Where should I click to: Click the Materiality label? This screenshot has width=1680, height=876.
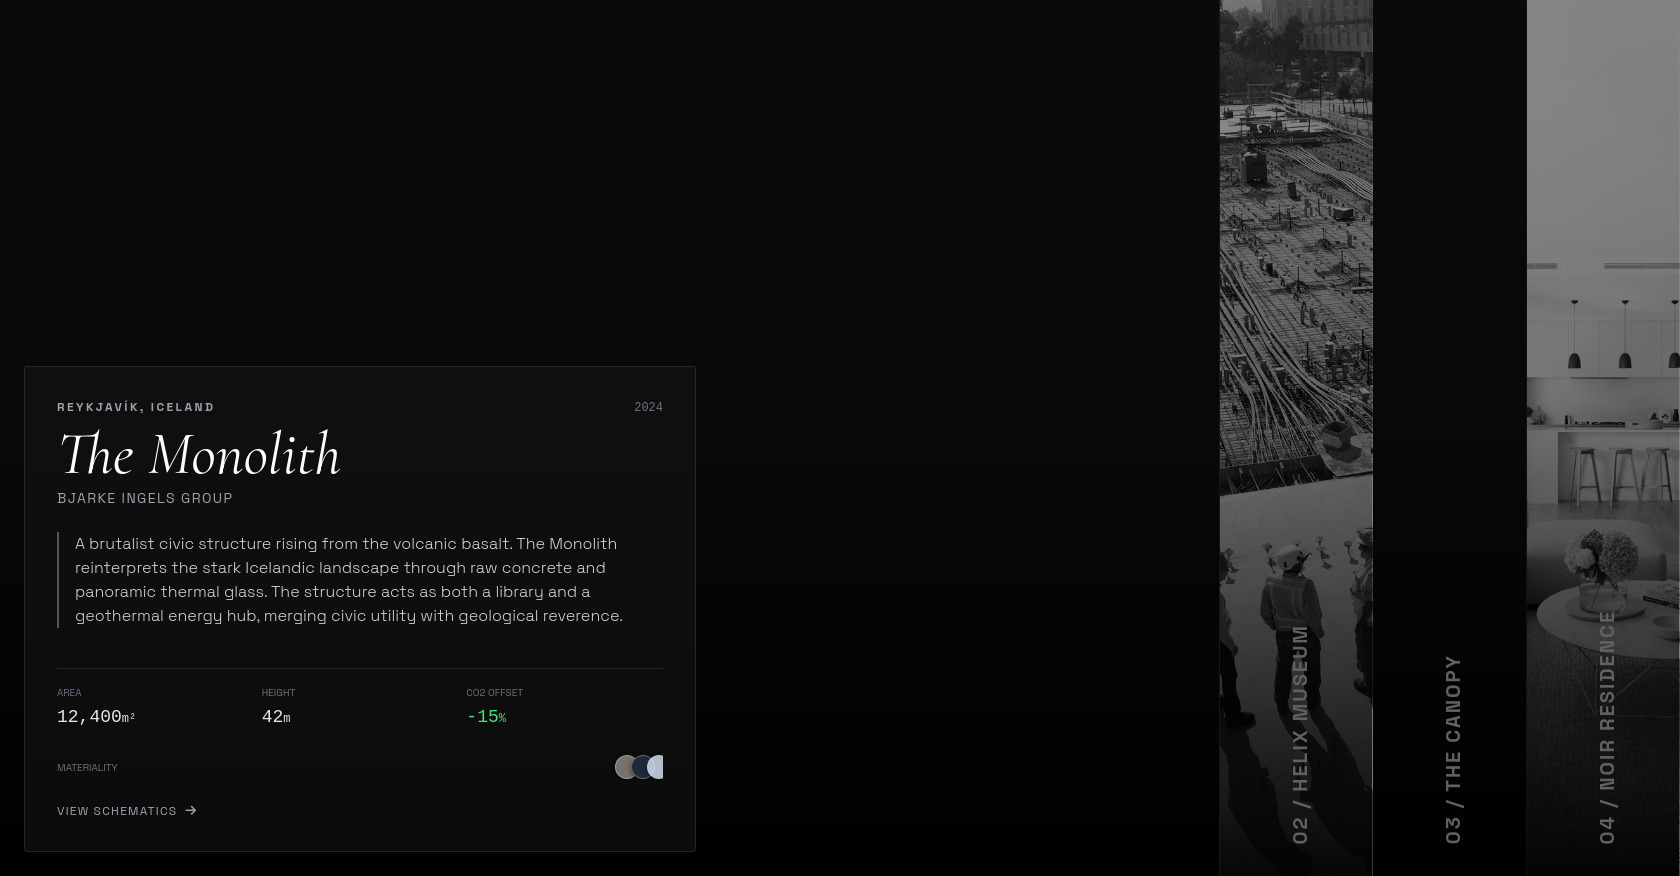pyautogui.click(x=87, y=768)
